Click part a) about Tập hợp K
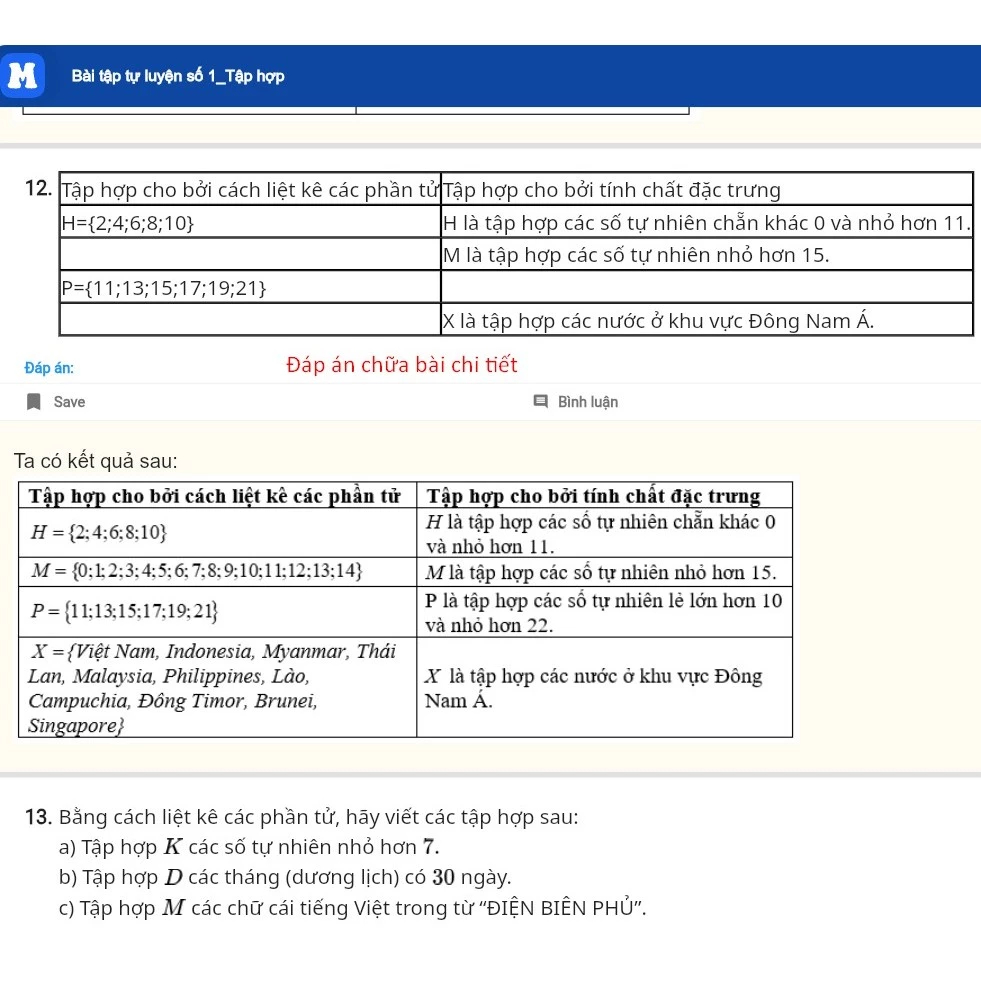Screen dimensions: 981x981 (249, 847)
